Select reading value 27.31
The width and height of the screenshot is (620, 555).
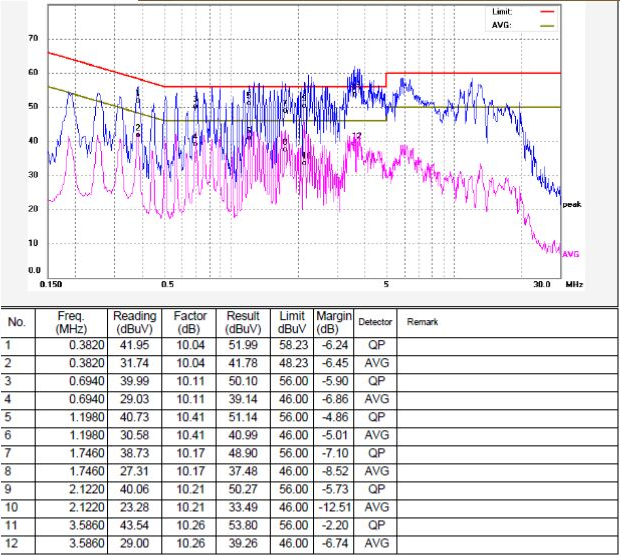tap(134, 471)
